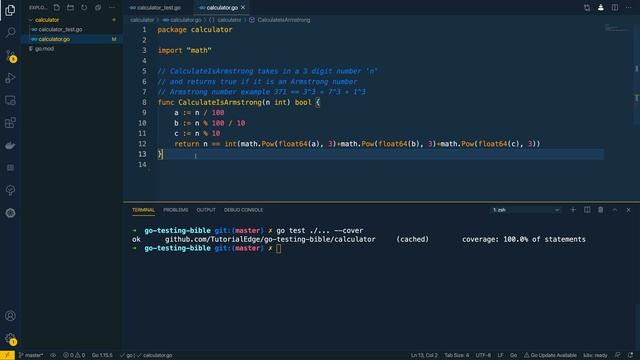Click Go 1.15.5 version in status bar

coord(102,355)
